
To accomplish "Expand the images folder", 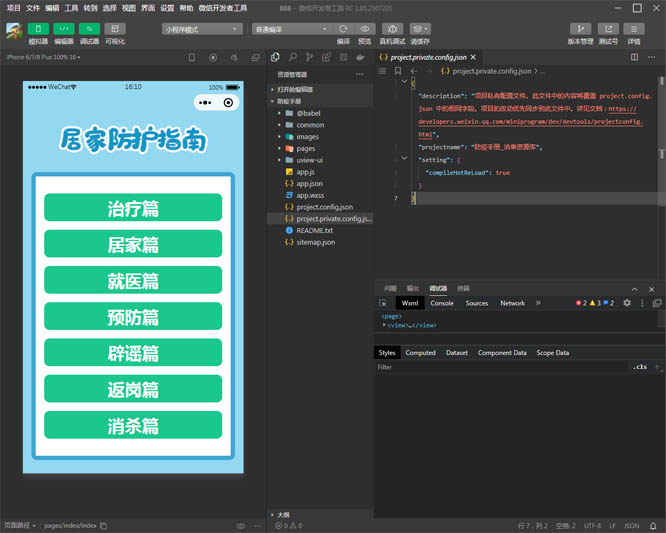I will [320, 137].
